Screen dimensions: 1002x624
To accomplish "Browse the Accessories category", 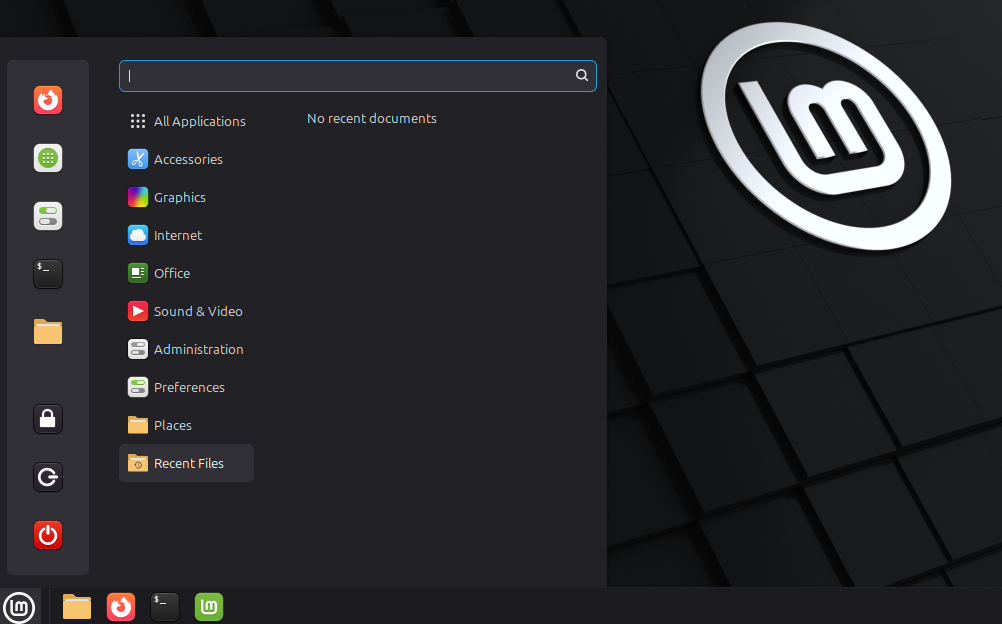I will pyautogui.click(x=188, y=159).
